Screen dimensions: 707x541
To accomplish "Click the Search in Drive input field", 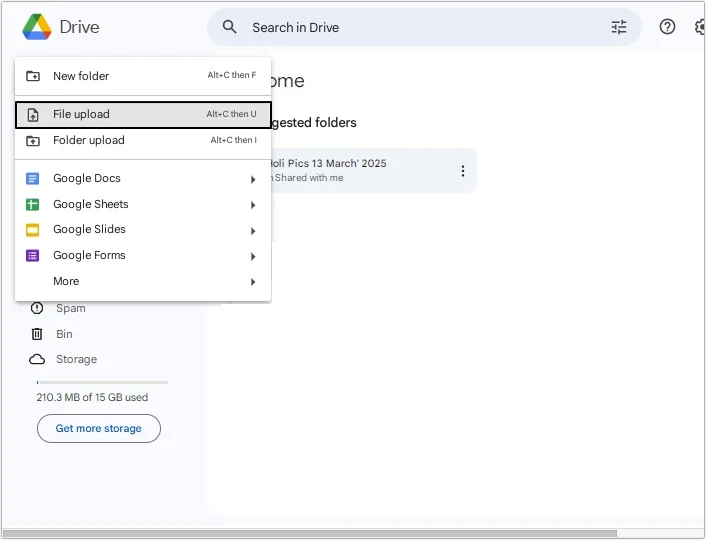I will 424,28.
